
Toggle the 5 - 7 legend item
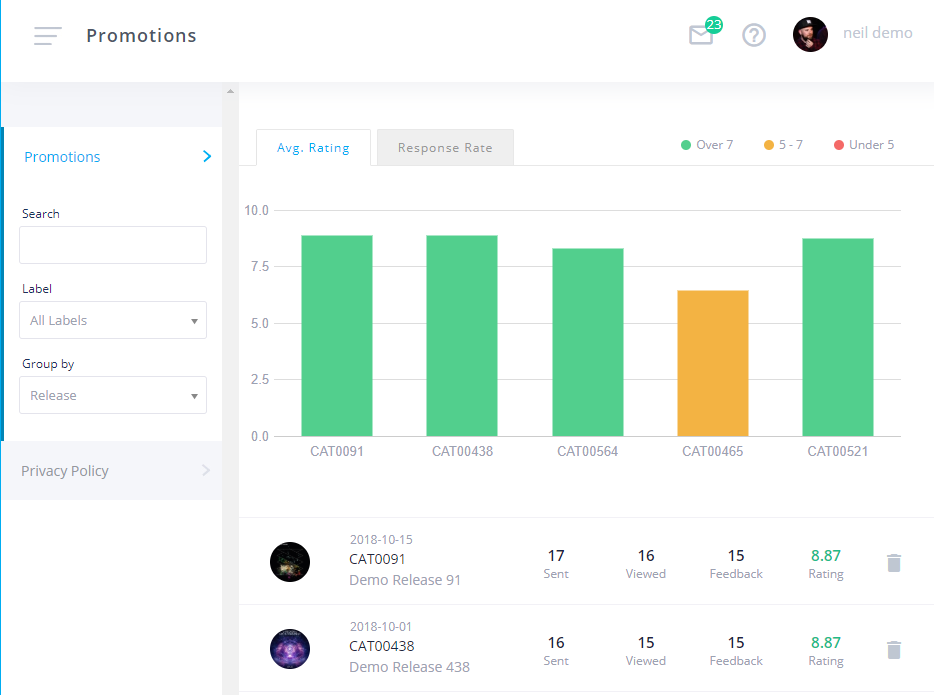[783, 145]
